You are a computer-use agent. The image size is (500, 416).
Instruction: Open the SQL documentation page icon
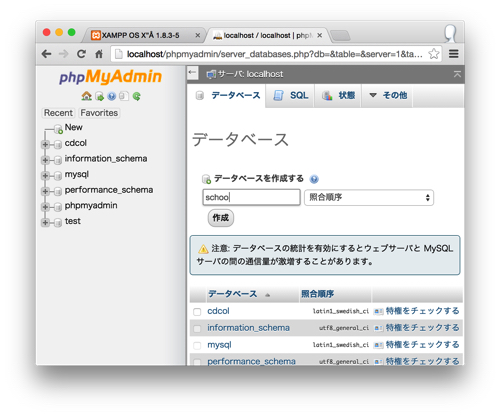pos(124,96)
